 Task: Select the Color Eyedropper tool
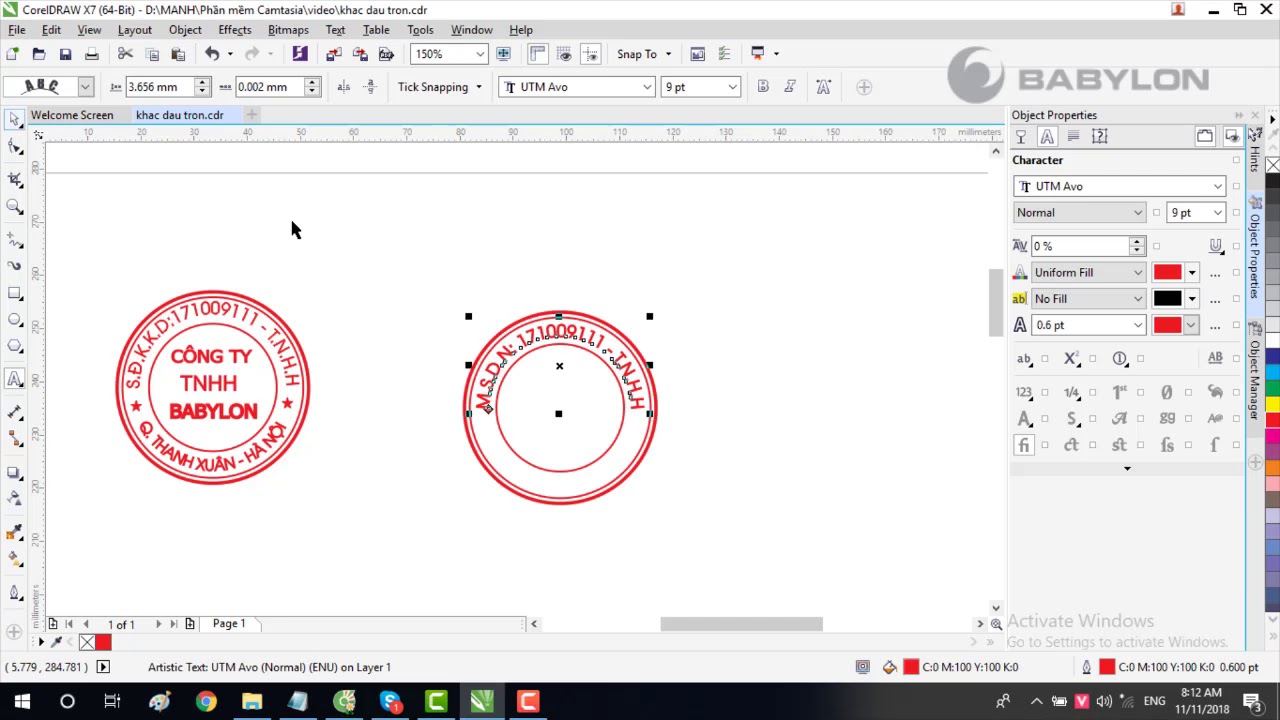pos(14,532)
